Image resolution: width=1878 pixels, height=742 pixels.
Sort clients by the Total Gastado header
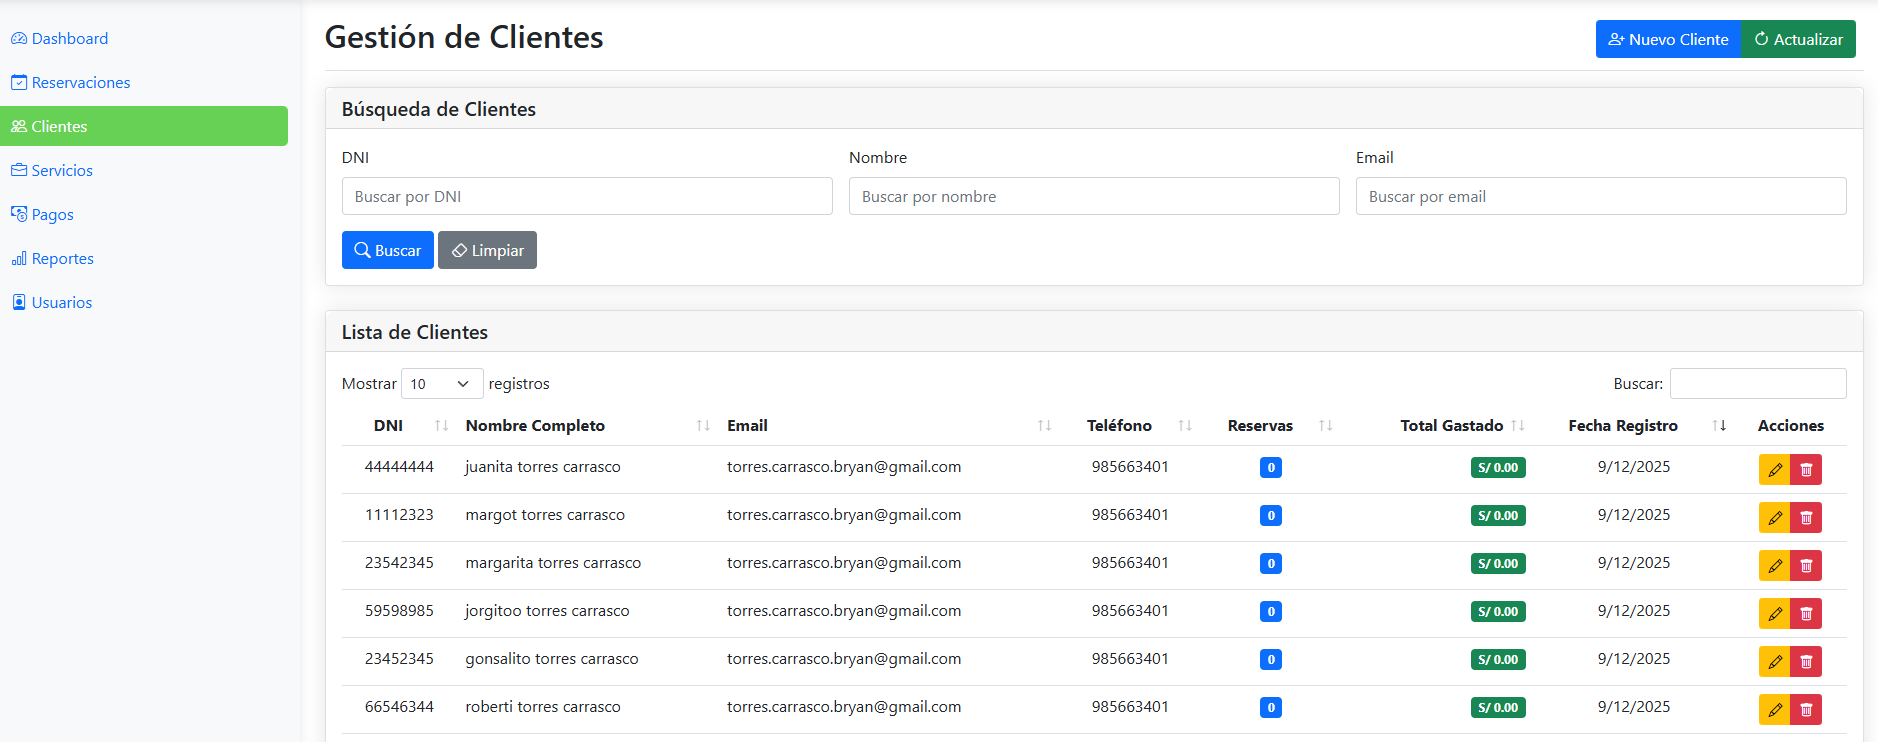(x=1451, y=426)
